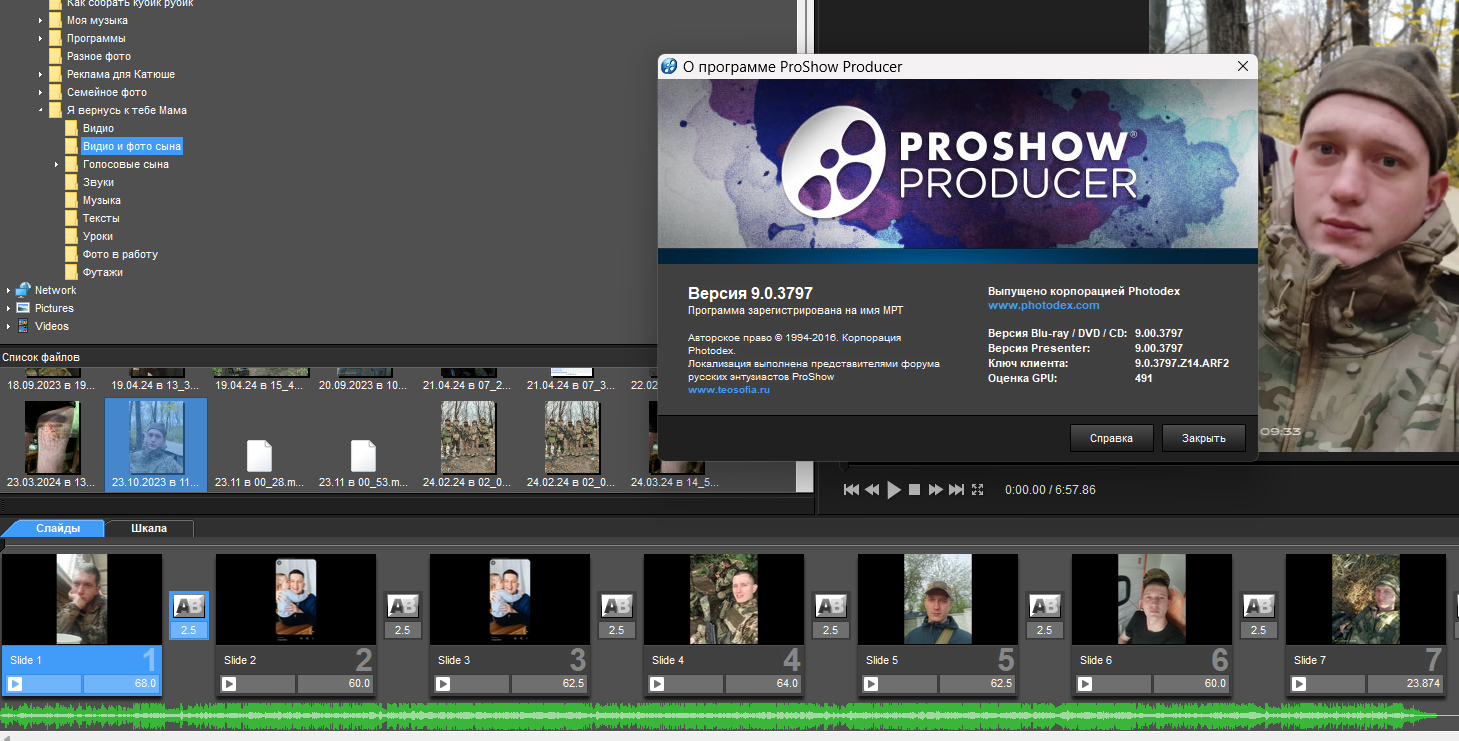Viewport: 1459px width, 741px height.
Task: Select the Уроки folder
Action: [x=98, y=236]
